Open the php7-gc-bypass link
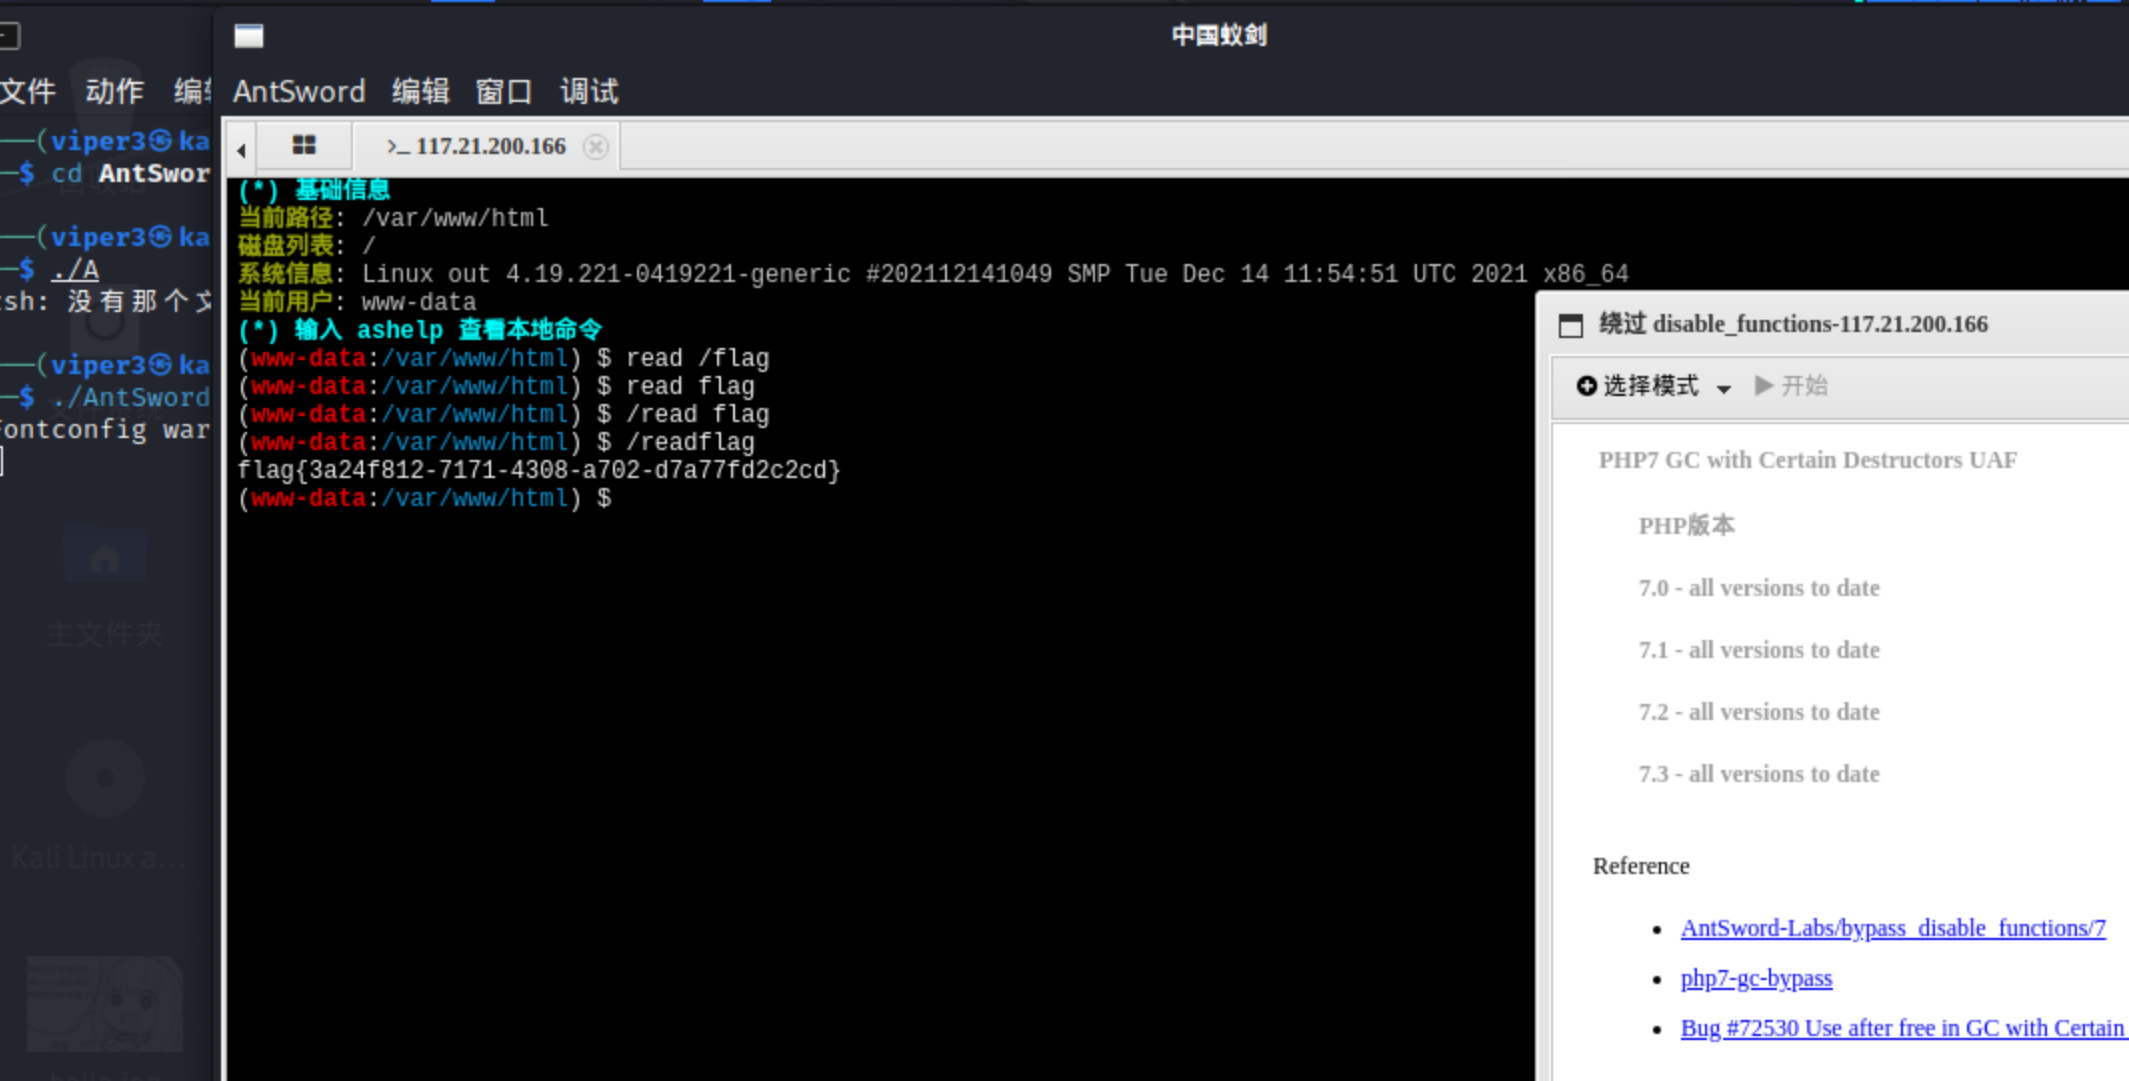Viewport: 2129px width, 1081px height. point(1756,978)
